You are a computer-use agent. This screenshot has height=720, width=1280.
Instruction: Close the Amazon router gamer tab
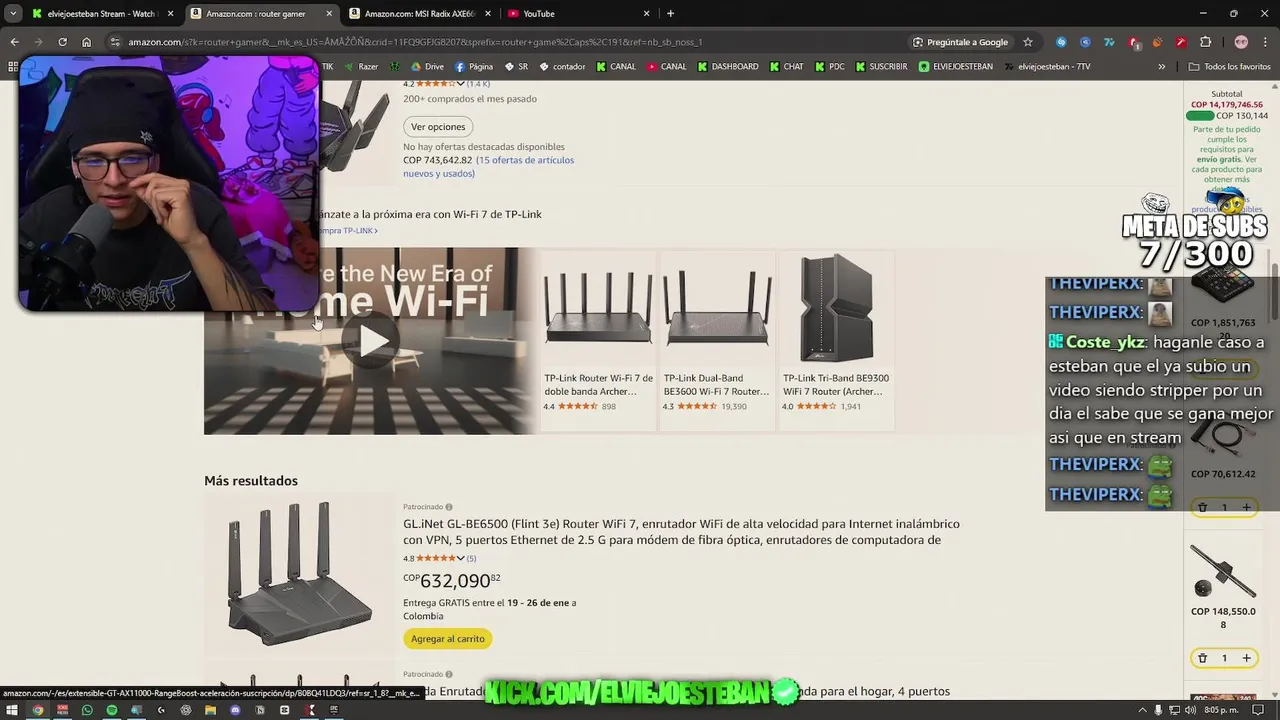(329, 13)
